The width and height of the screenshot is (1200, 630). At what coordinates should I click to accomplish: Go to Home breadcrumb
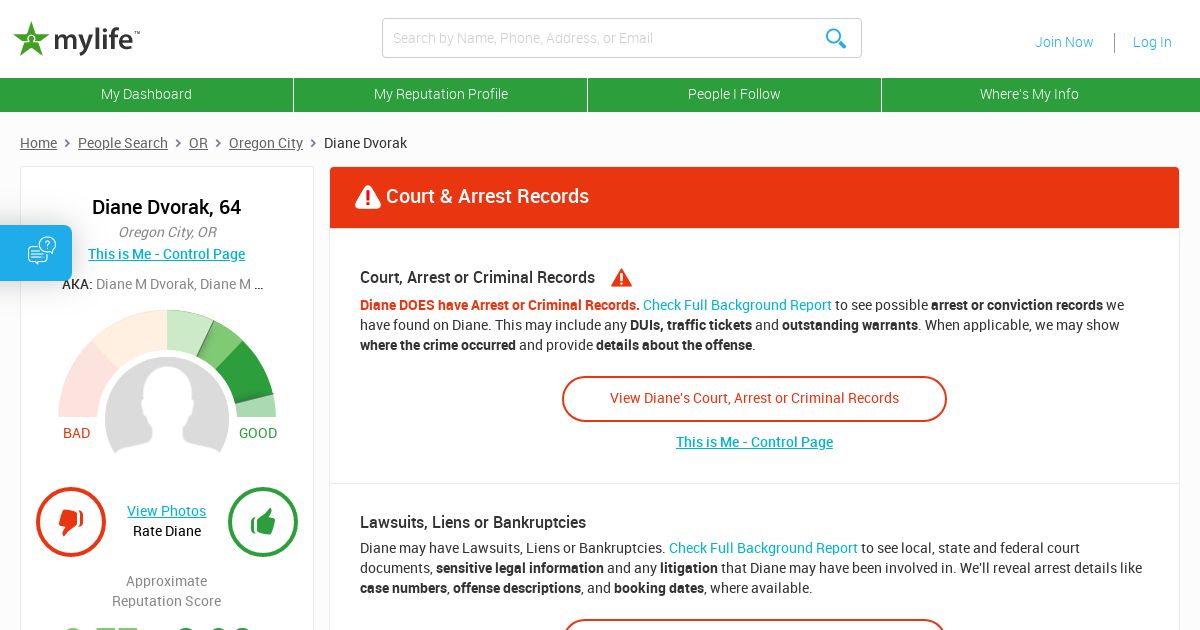(38, 143)
